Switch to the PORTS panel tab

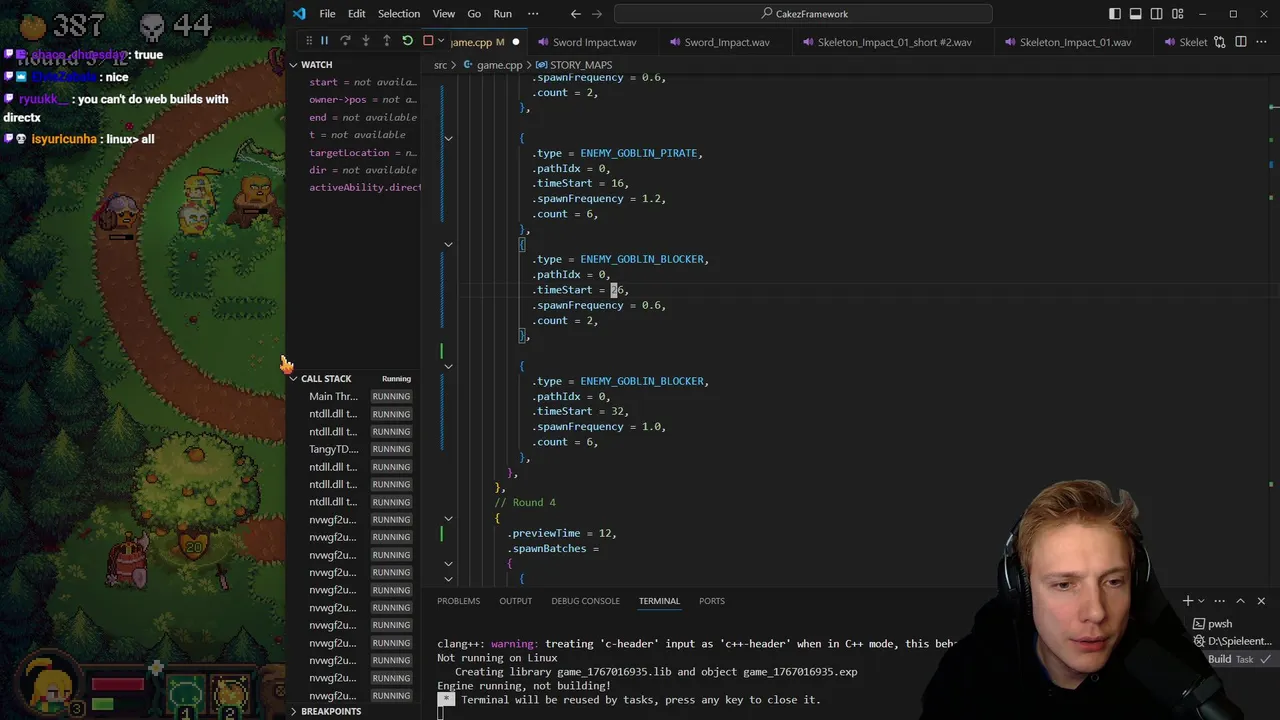click(x=712, y=601)
